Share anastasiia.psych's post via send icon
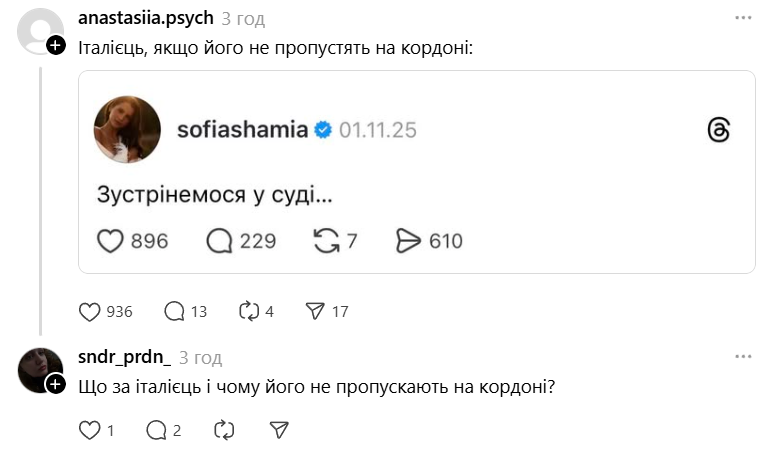773x450 pixels. [315, 311]
